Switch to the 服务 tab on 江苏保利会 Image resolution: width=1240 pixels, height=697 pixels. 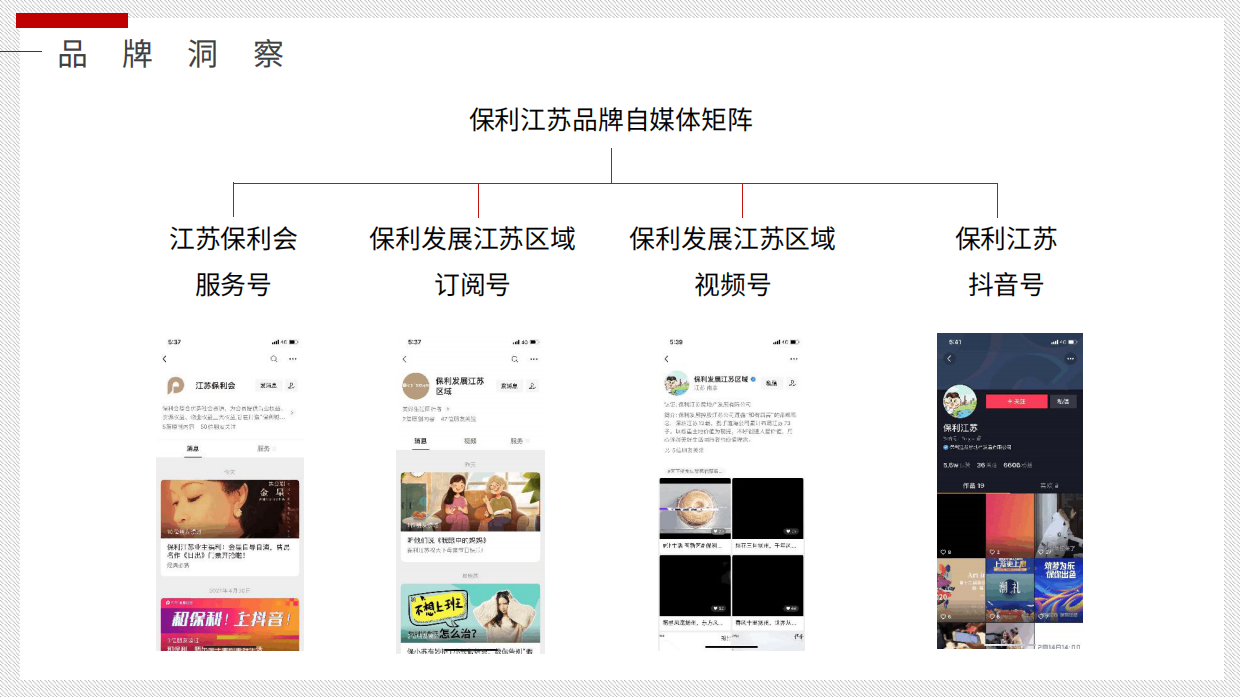coord(265,448)
